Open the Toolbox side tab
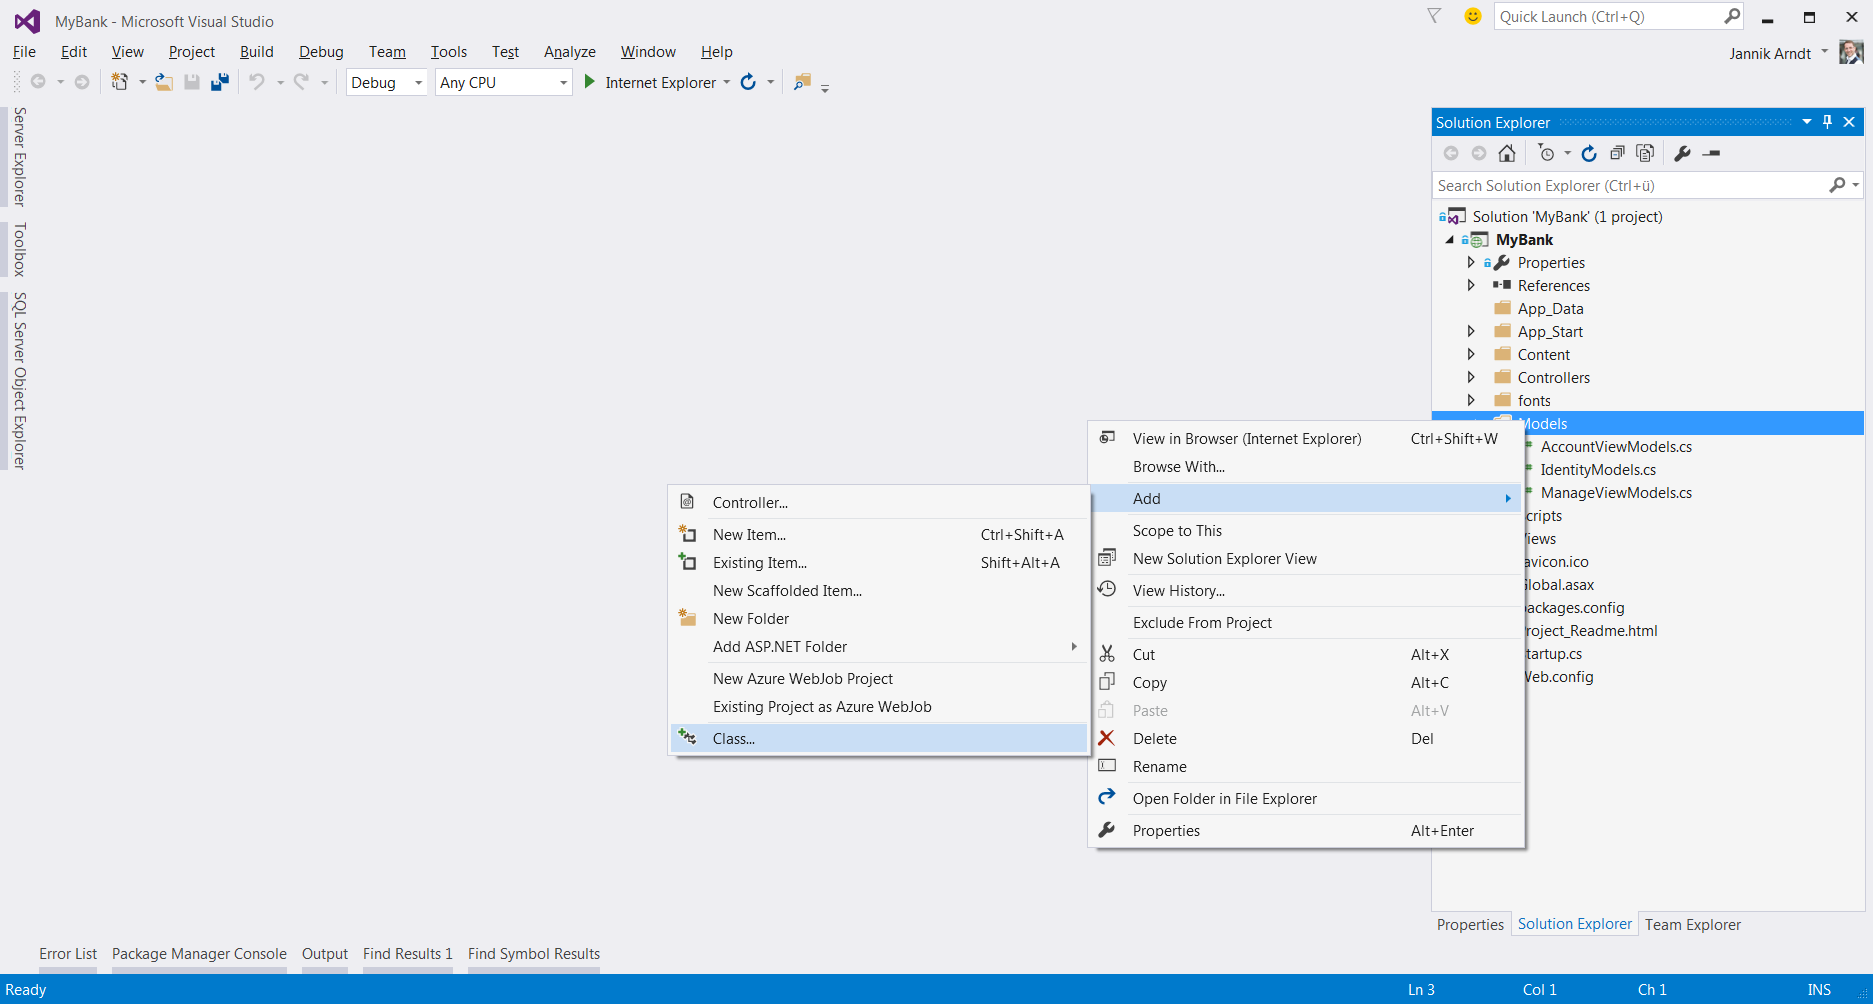The height and width of the screenshot is (1004, 1873). [x=19, y=249]
